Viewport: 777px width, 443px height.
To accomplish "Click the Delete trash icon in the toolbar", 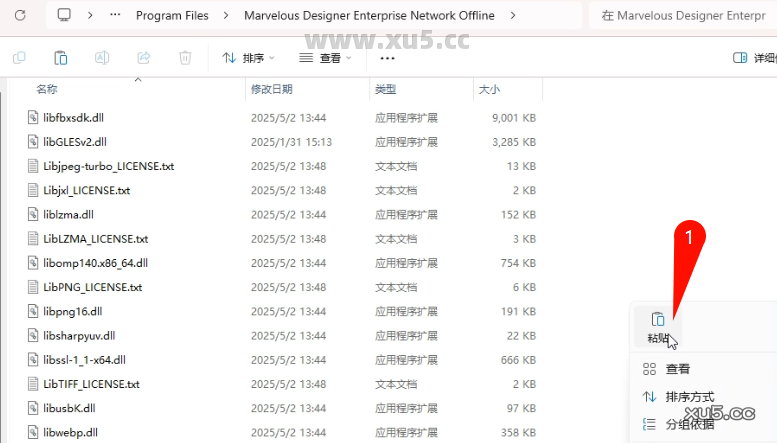I will click(x=185, y=58).
